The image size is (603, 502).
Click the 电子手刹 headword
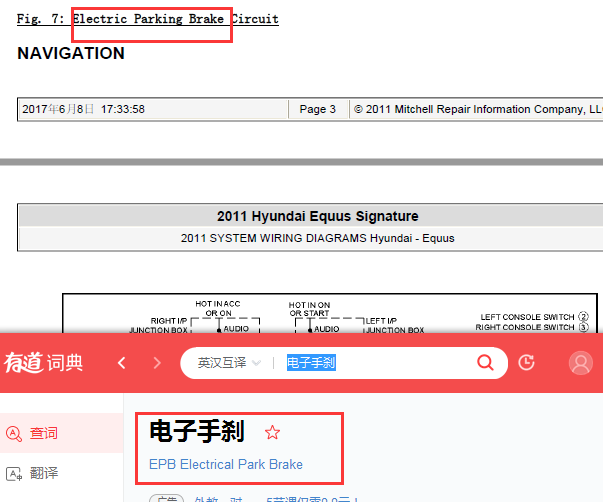coord(197,431)
